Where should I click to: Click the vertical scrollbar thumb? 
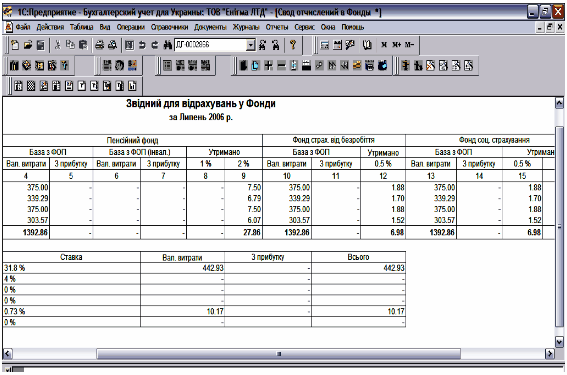pyautogui.click(x=559, y=227)
